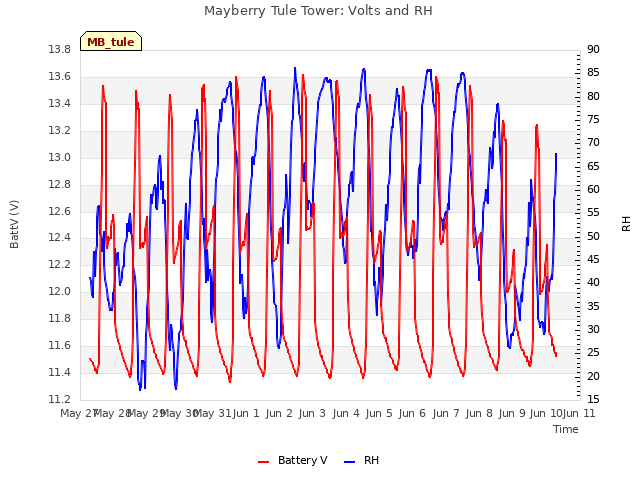This screenshot has width=640, height=480.
Task: Click the Jun 1 date tick label
Action: [x=246, y=413]
